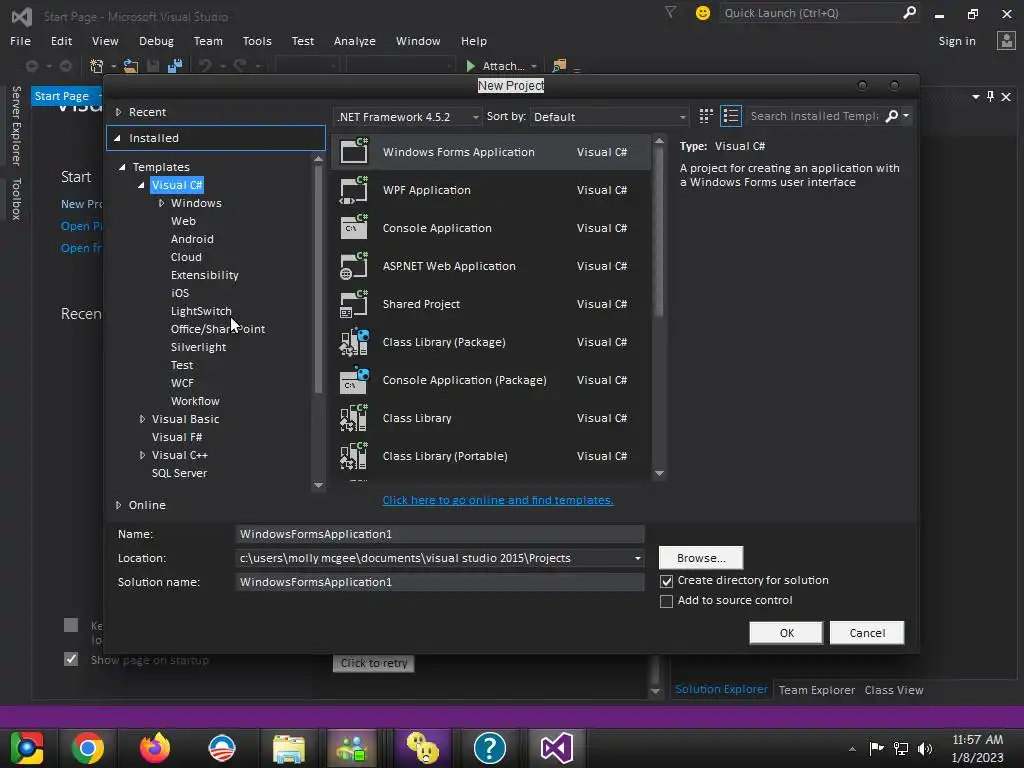Click the Open File toolbar icon
Screen dimensions: 1024x768
tap(131, 66)
